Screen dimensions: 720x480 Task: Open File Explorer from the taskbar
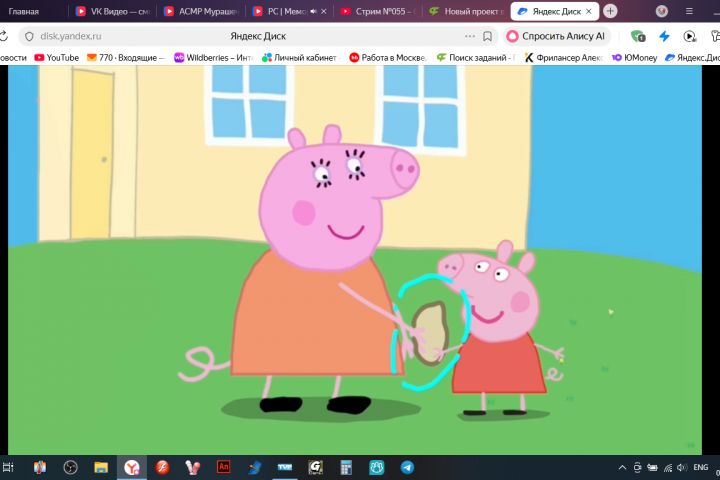pos(101,468)
